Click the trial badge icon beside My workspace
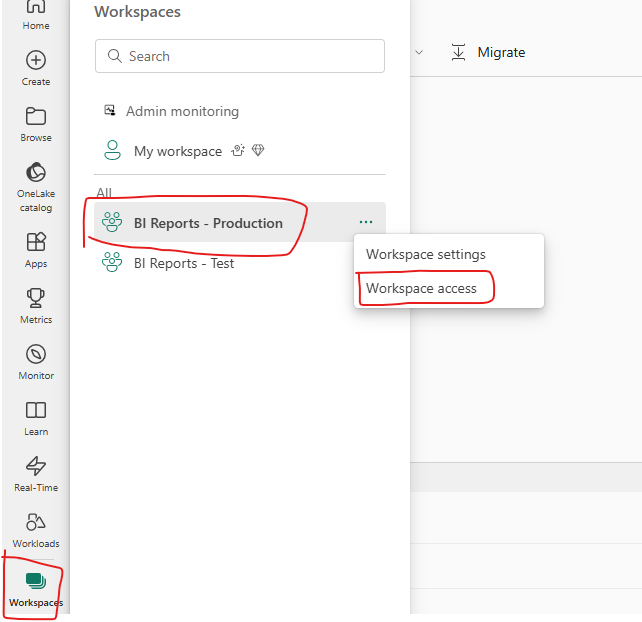 coord(238,150)
